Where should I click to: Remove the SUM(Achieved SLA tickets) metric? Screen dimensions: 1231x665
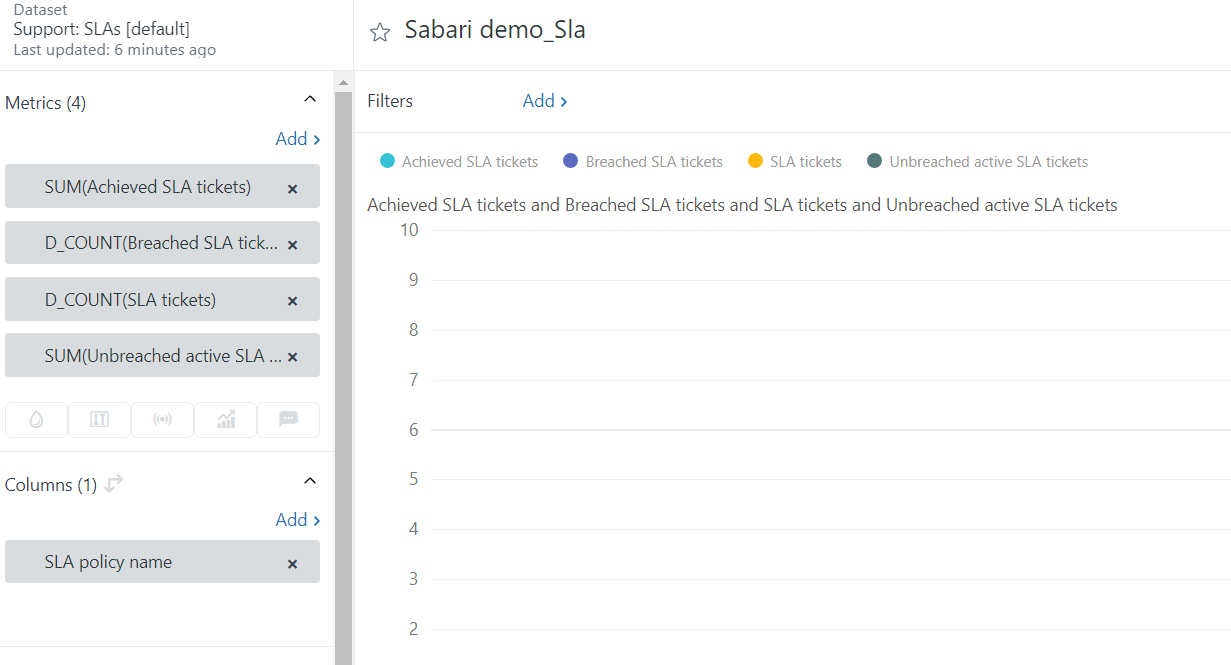click(x=293, y=188)
